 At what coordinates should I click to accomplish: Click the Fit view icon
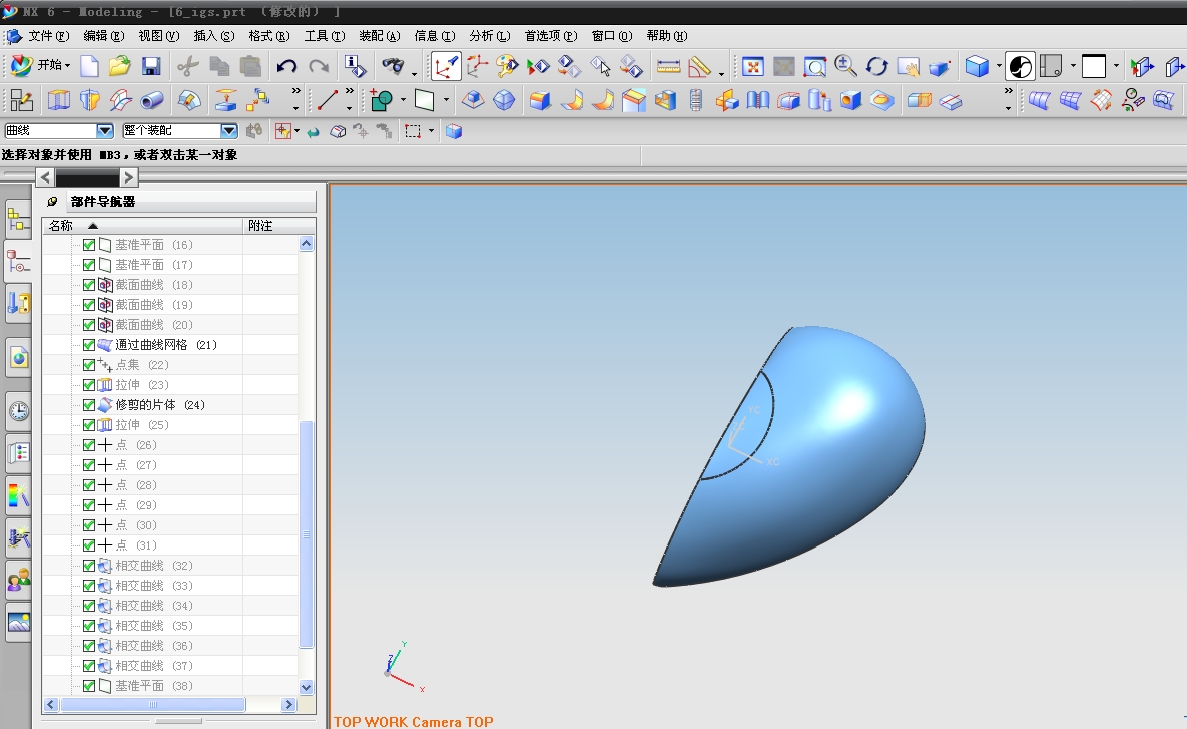point(752,67)
